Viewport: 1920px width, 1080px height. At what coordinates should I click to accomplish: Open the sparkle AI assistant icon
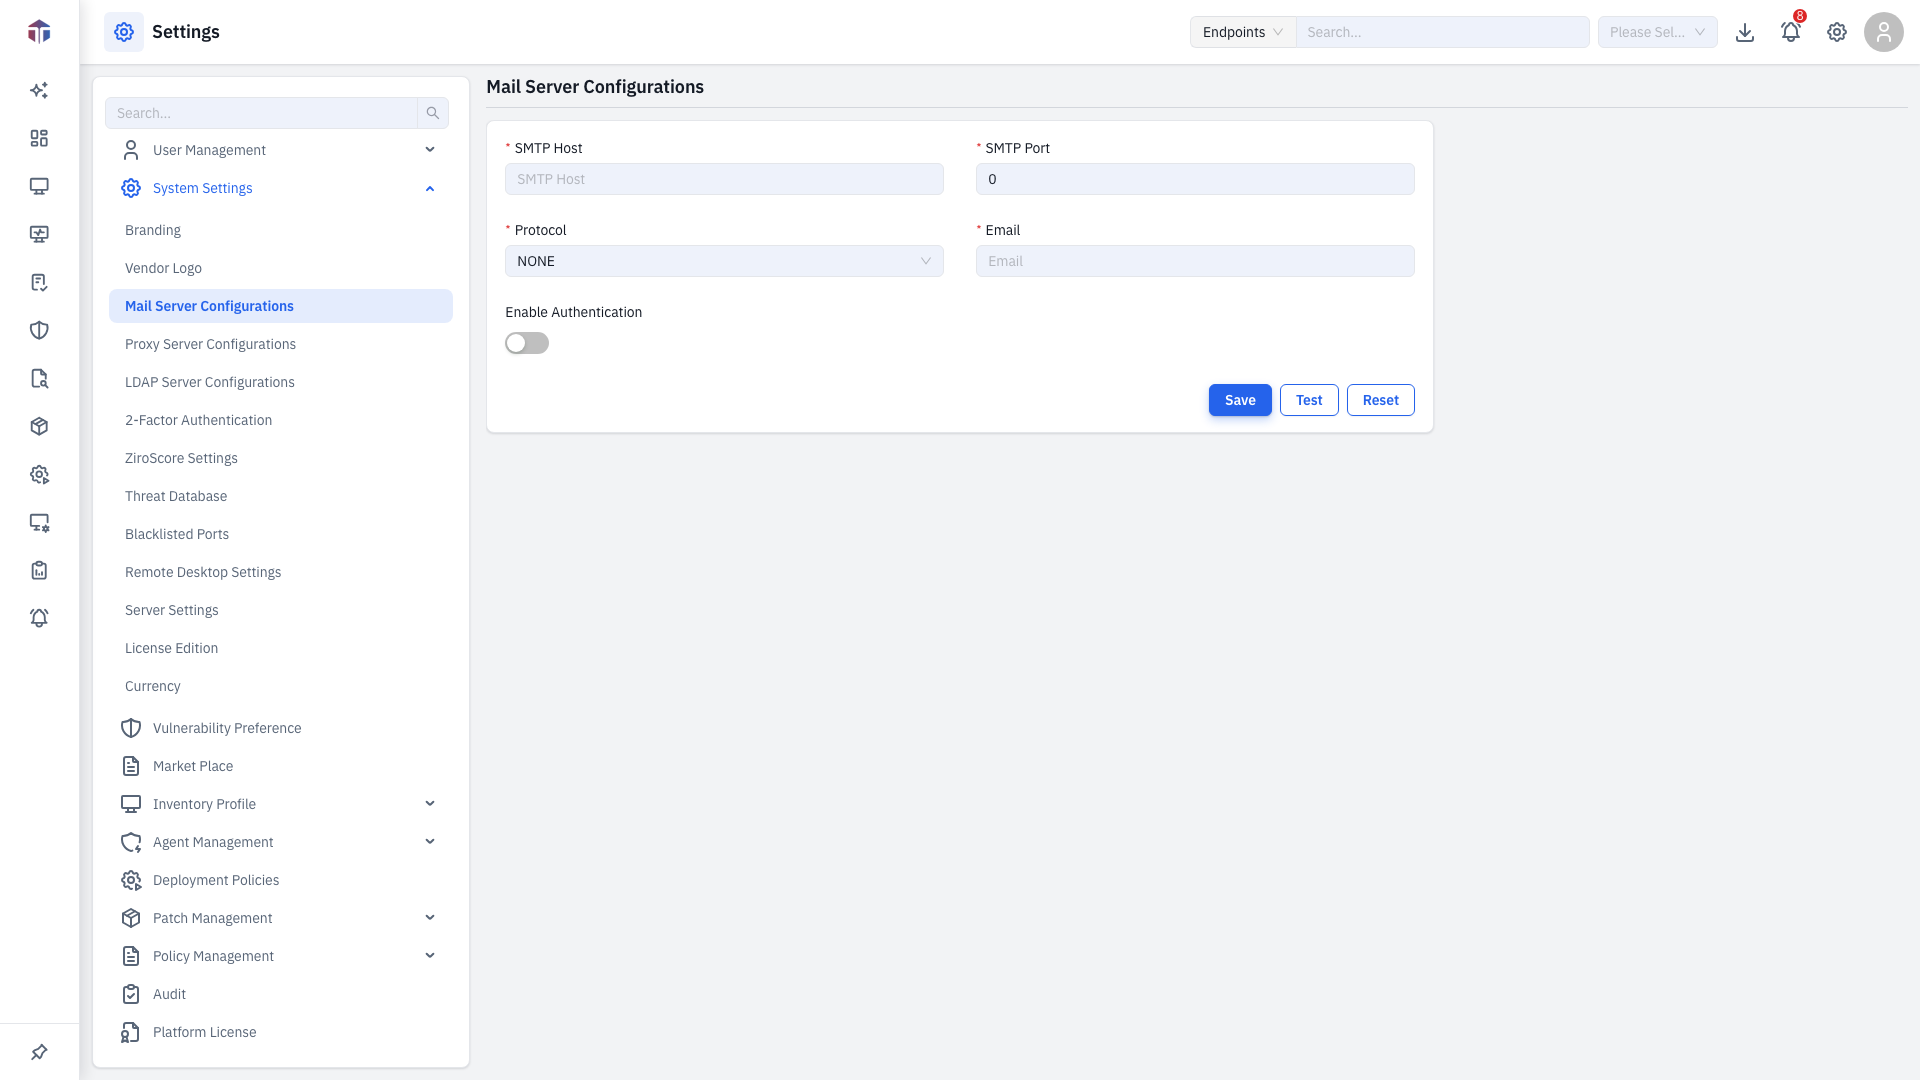39,90
